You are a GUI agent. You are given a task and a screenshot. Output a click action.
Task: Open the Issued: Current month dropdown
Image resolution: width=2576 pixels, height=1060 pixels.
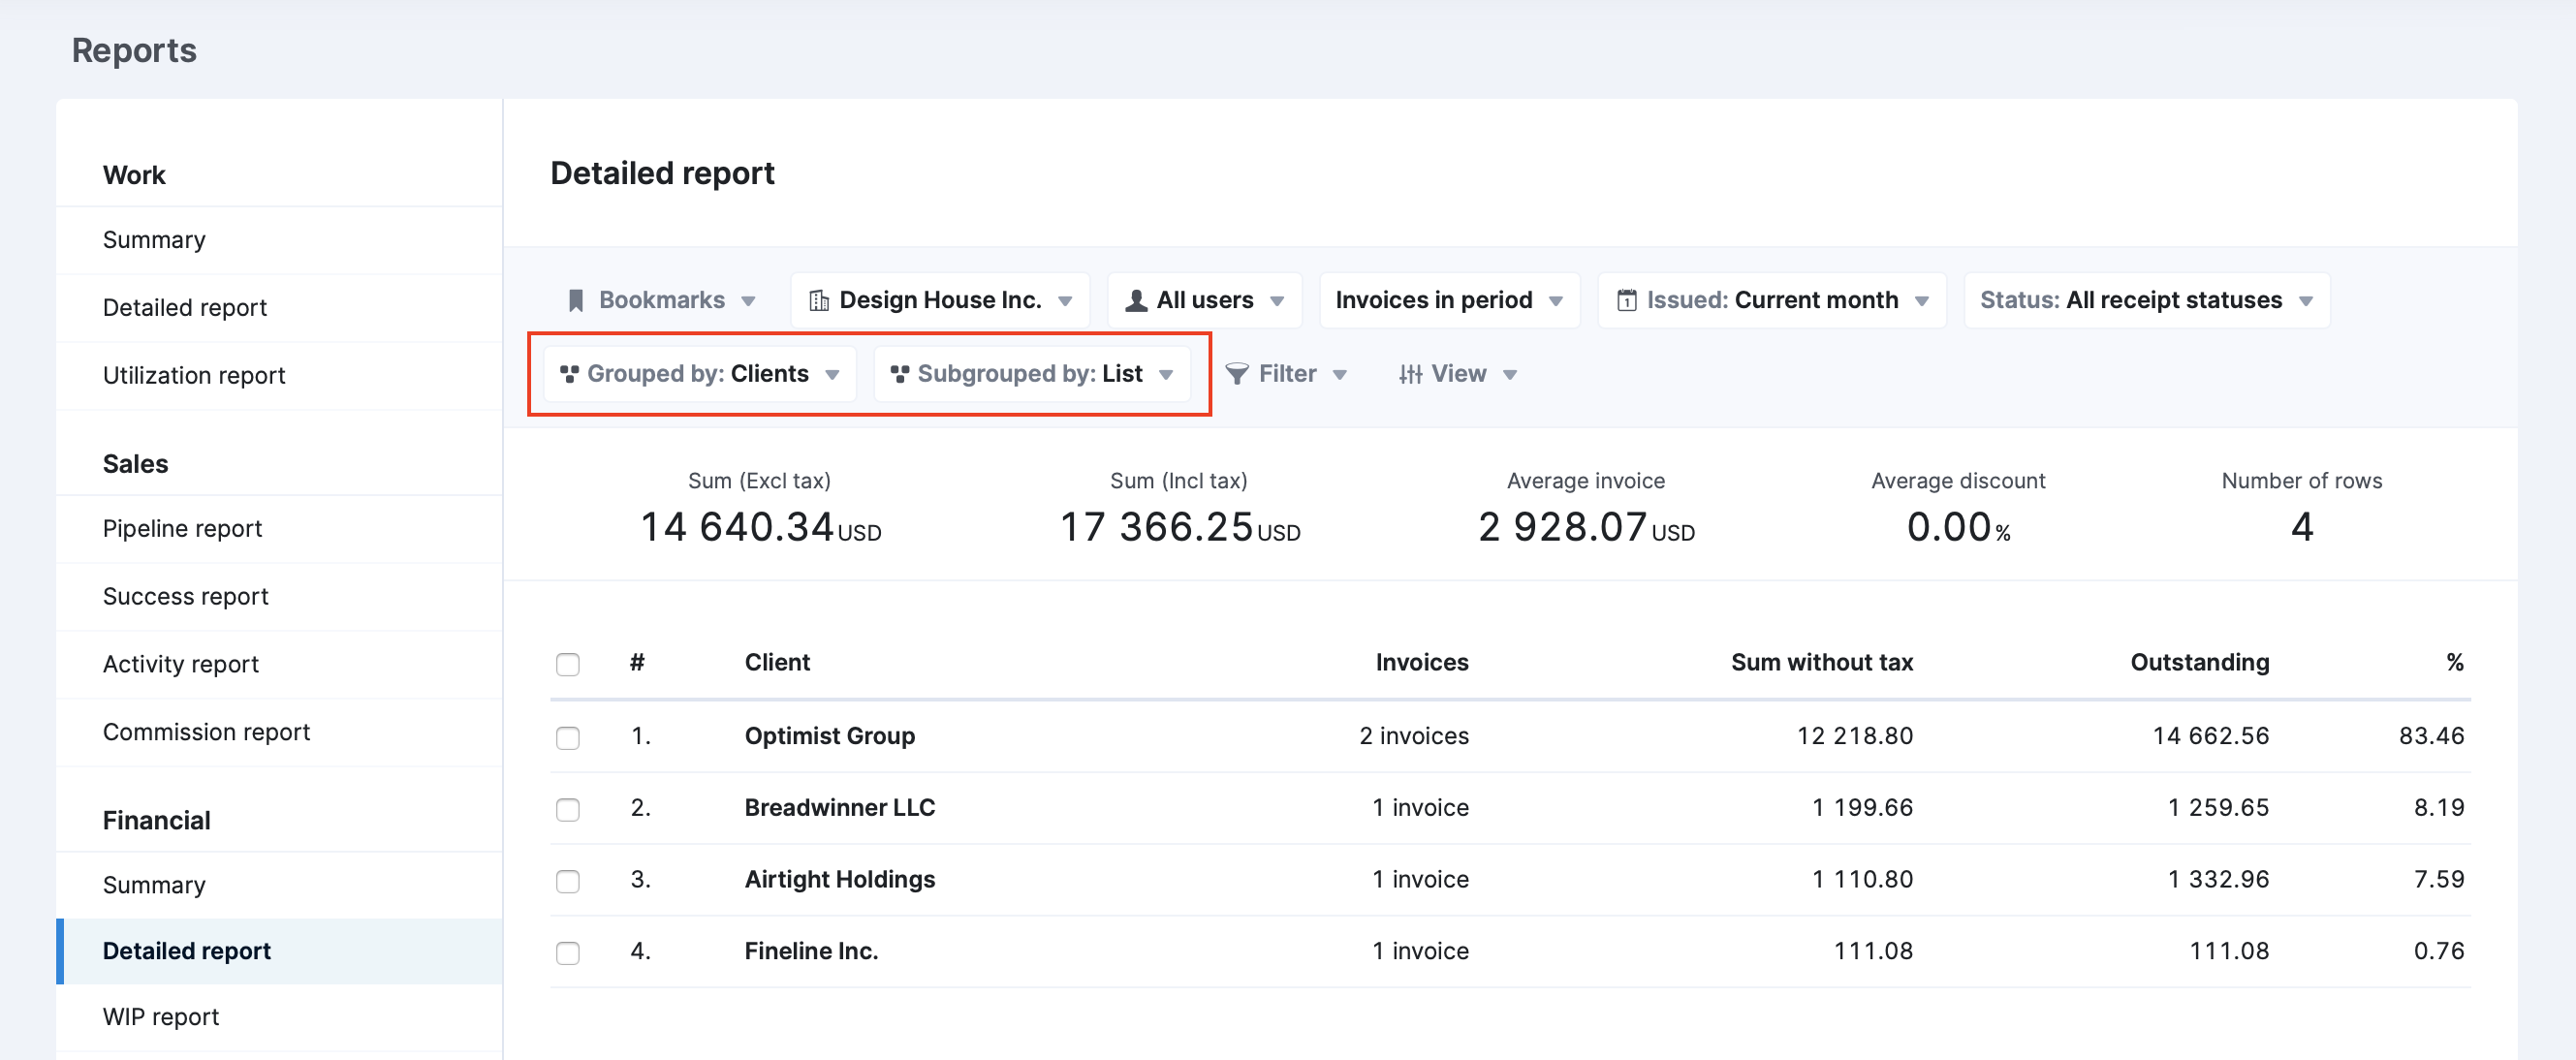tap(1772, 301)
